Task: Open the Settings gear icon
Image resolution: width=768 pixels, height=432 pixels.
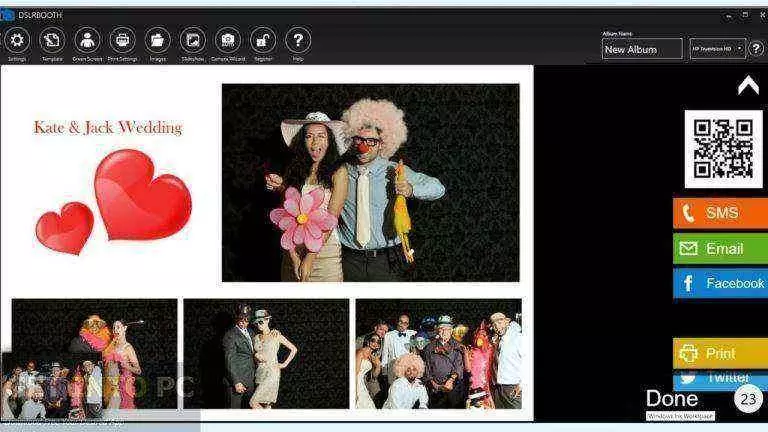Action: pos(16,40)
